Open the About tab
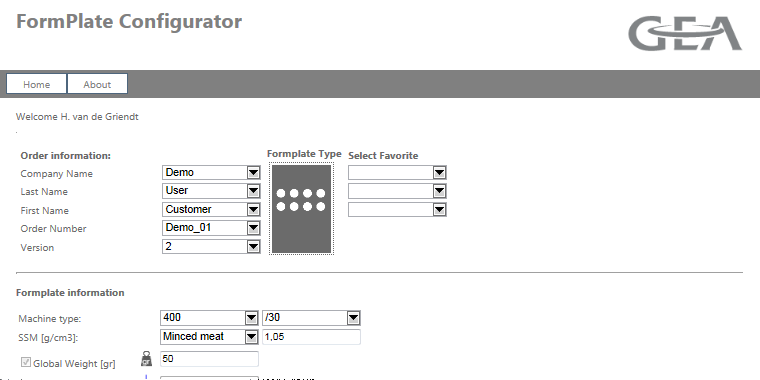 tap(97, 84)
